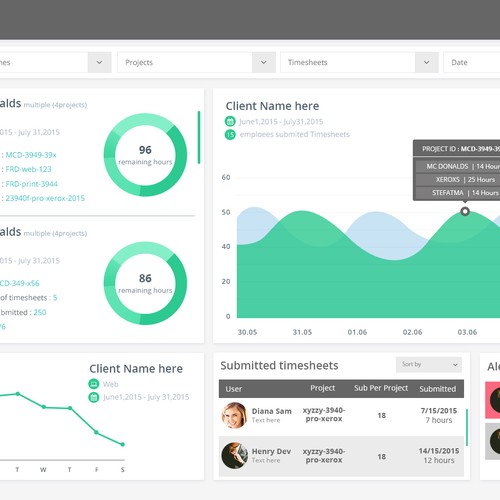Click the 7/15/2015 submitted date cell
Viewport: 500px width, 500px height.
439,411
